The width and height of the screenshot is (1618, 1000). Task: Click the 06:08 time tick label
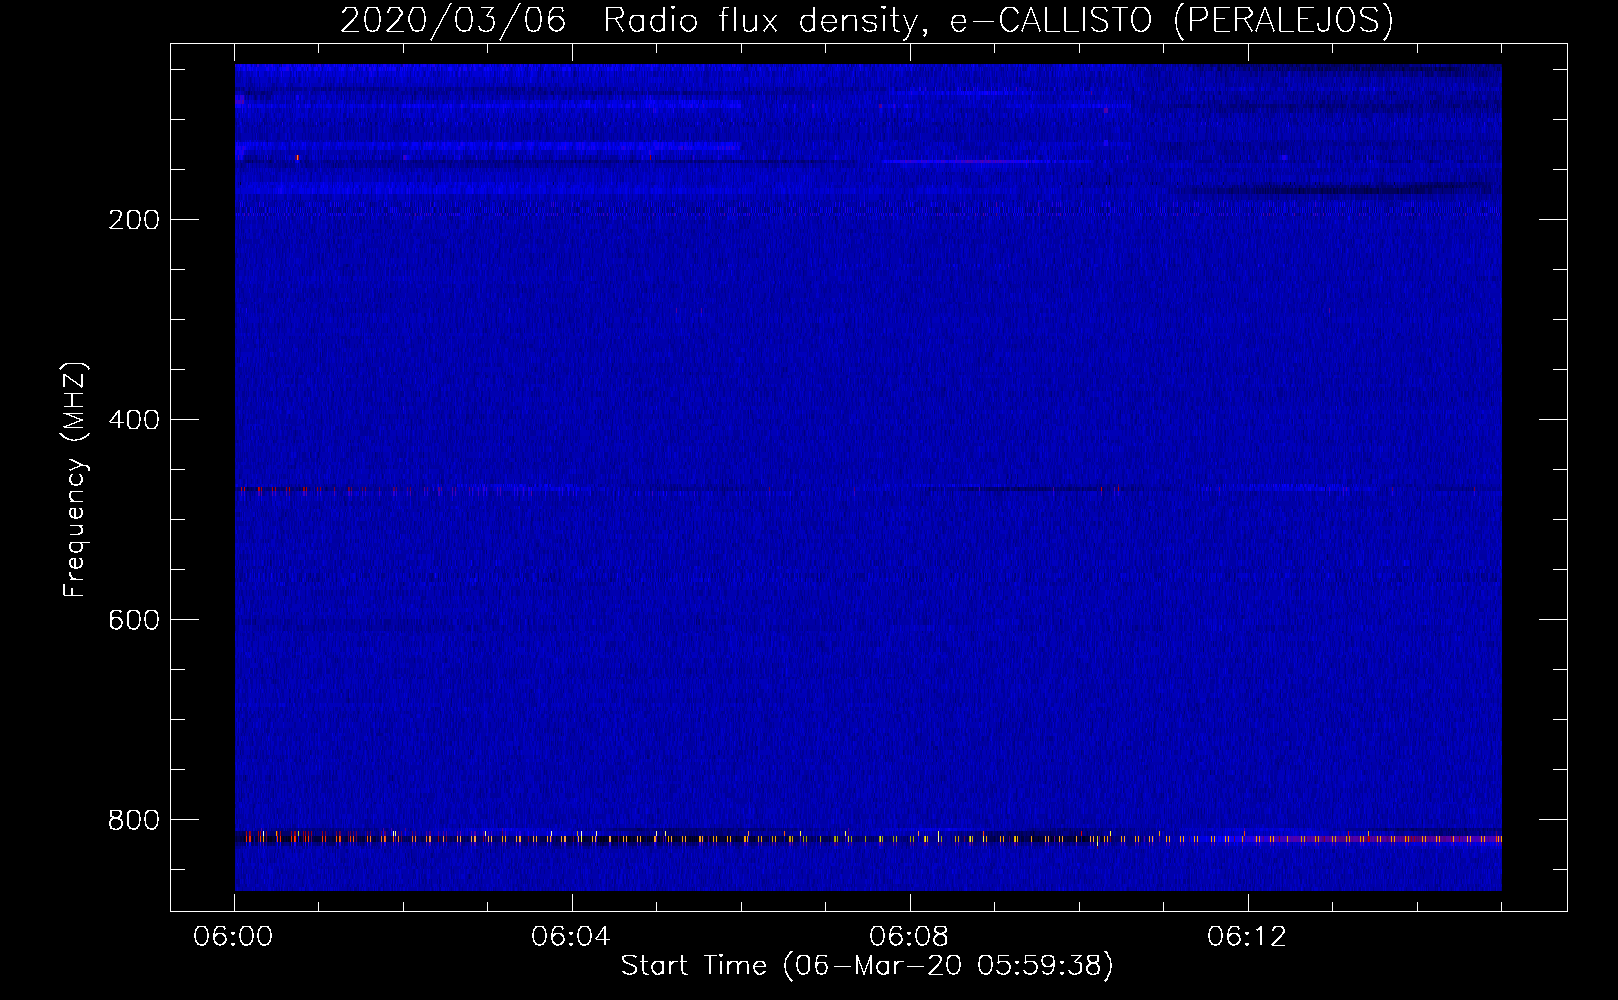point(910,938)
